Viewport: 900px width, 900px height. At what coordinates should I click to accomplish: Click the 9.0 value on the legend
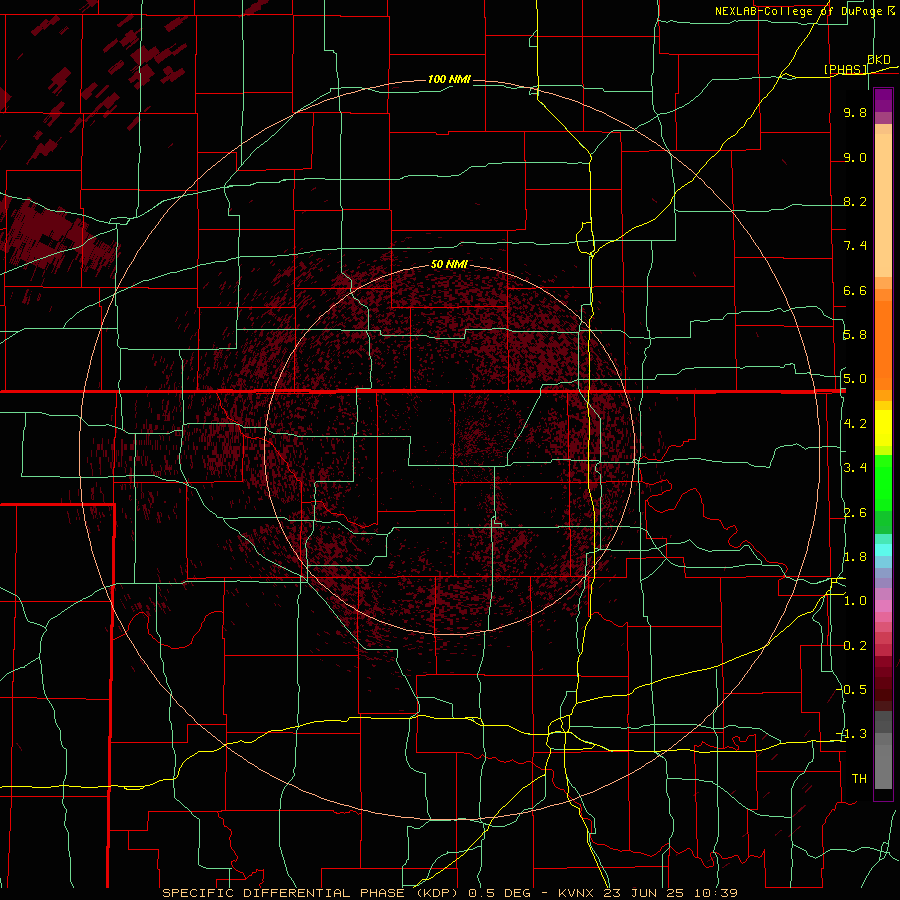tap(855, 157)
